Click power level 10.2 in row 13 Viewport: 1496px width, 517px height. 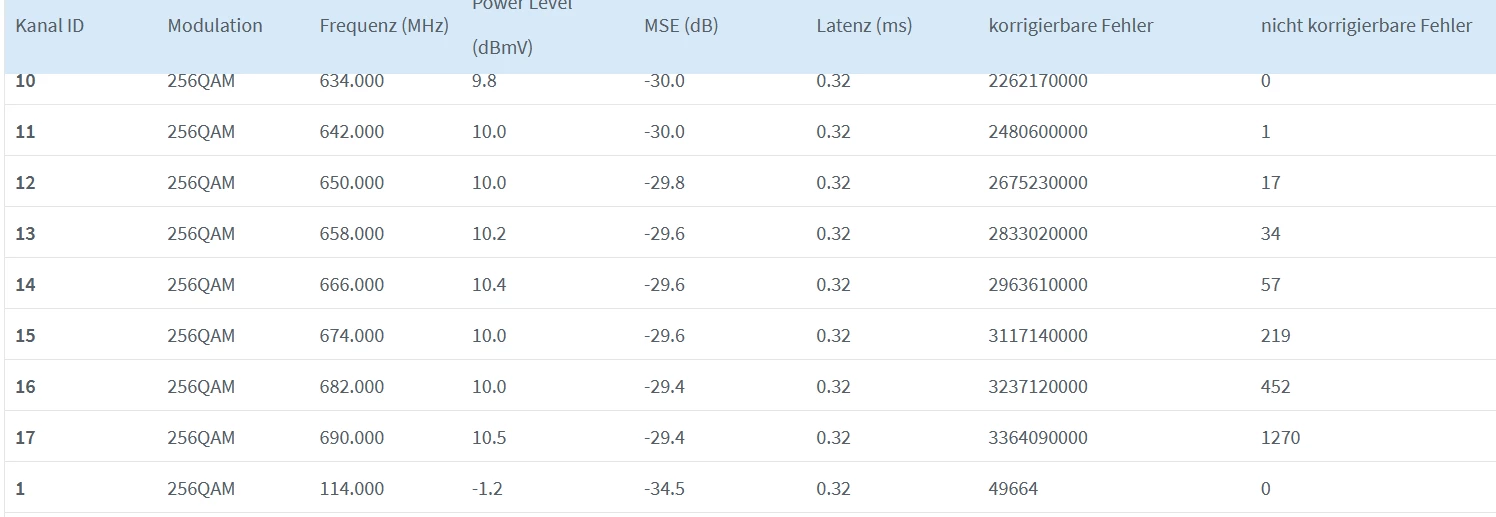[489, 234]
